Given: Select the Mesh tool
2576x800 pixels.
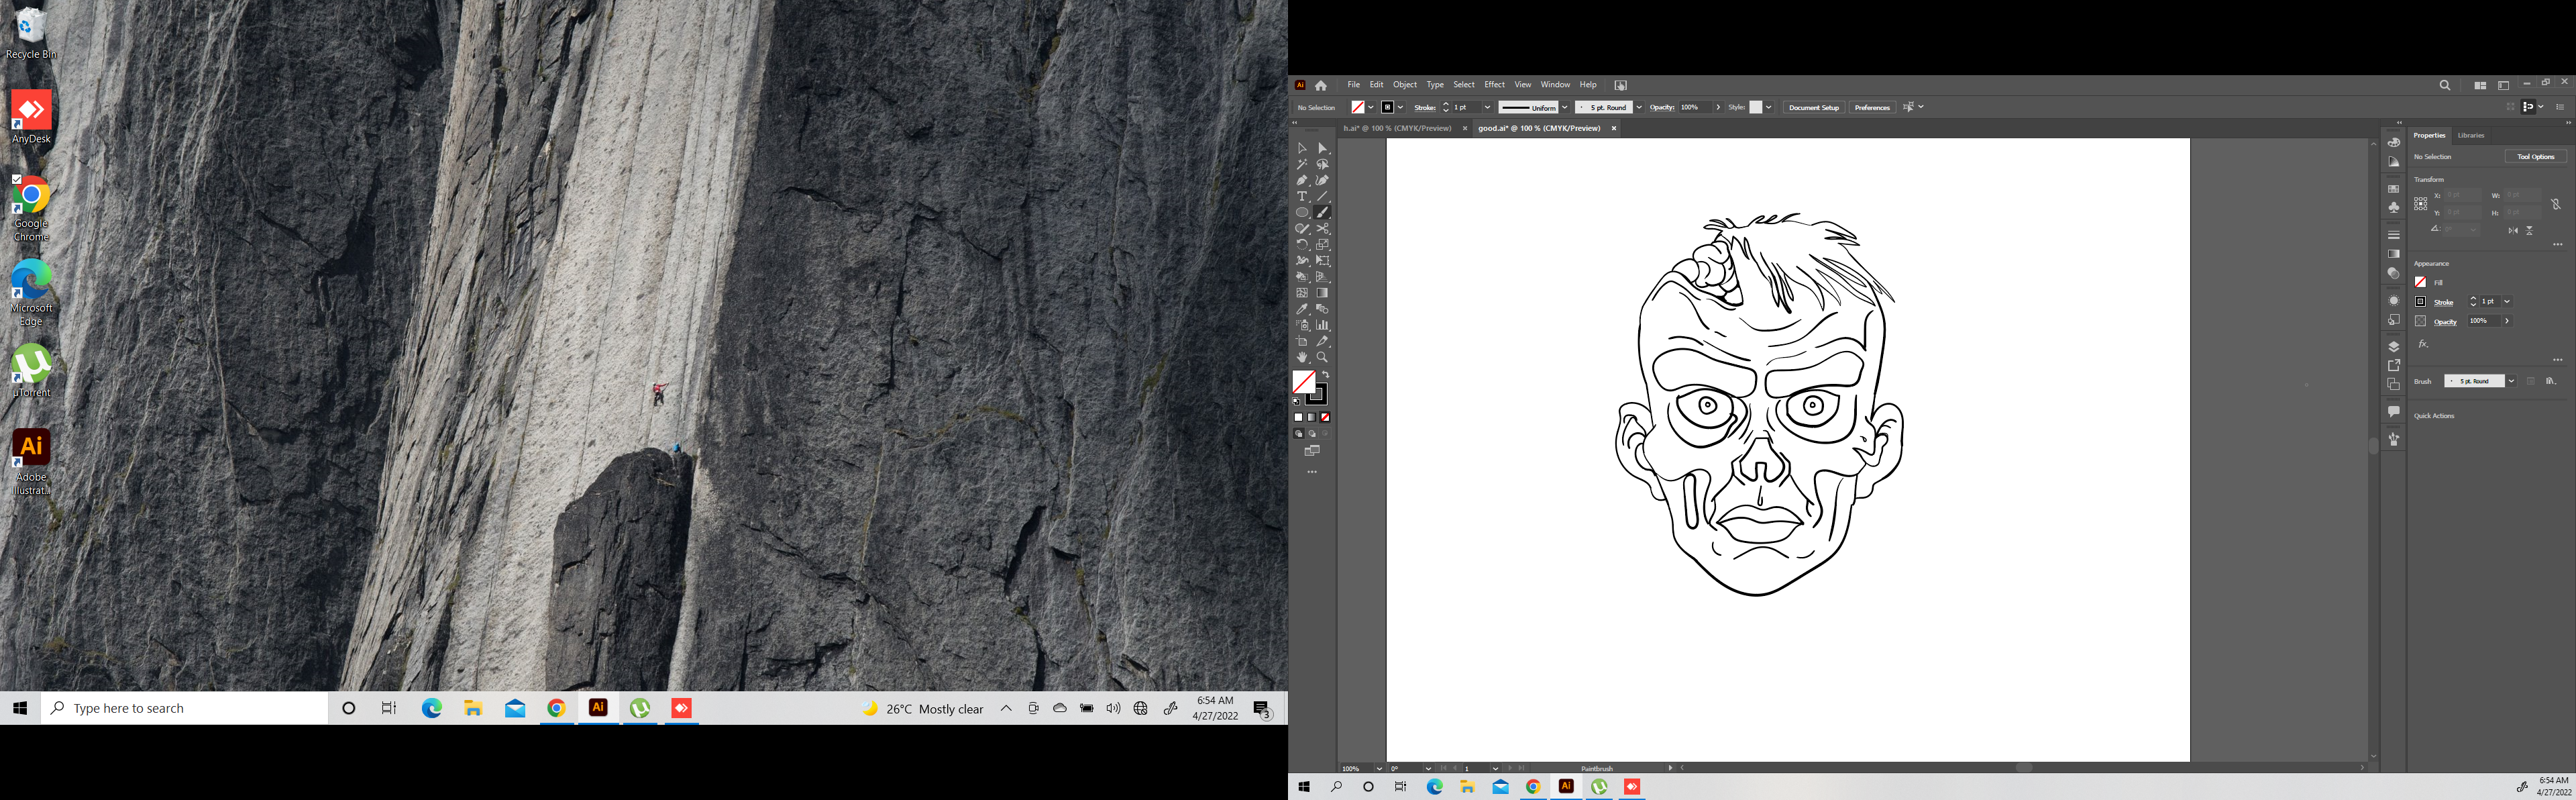Looking at the screenshot, I should pos(1302,293).
